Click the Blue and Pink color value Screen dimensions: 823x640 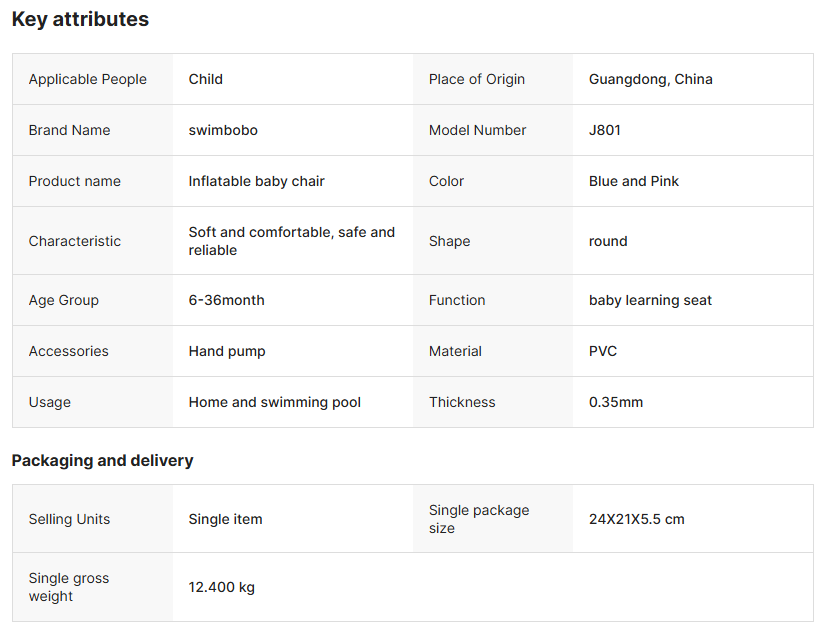tap(634, 181)
